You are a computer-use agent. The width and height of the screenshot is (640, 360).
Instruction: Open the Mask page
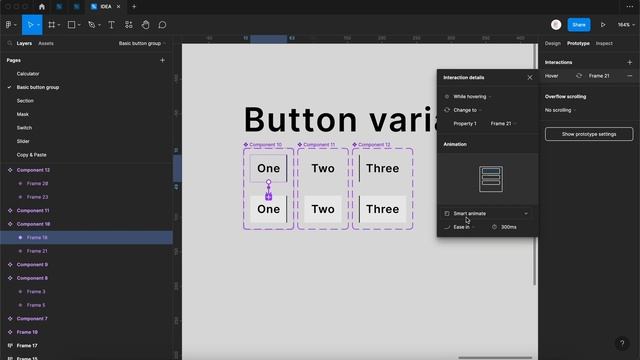[22, 114]
